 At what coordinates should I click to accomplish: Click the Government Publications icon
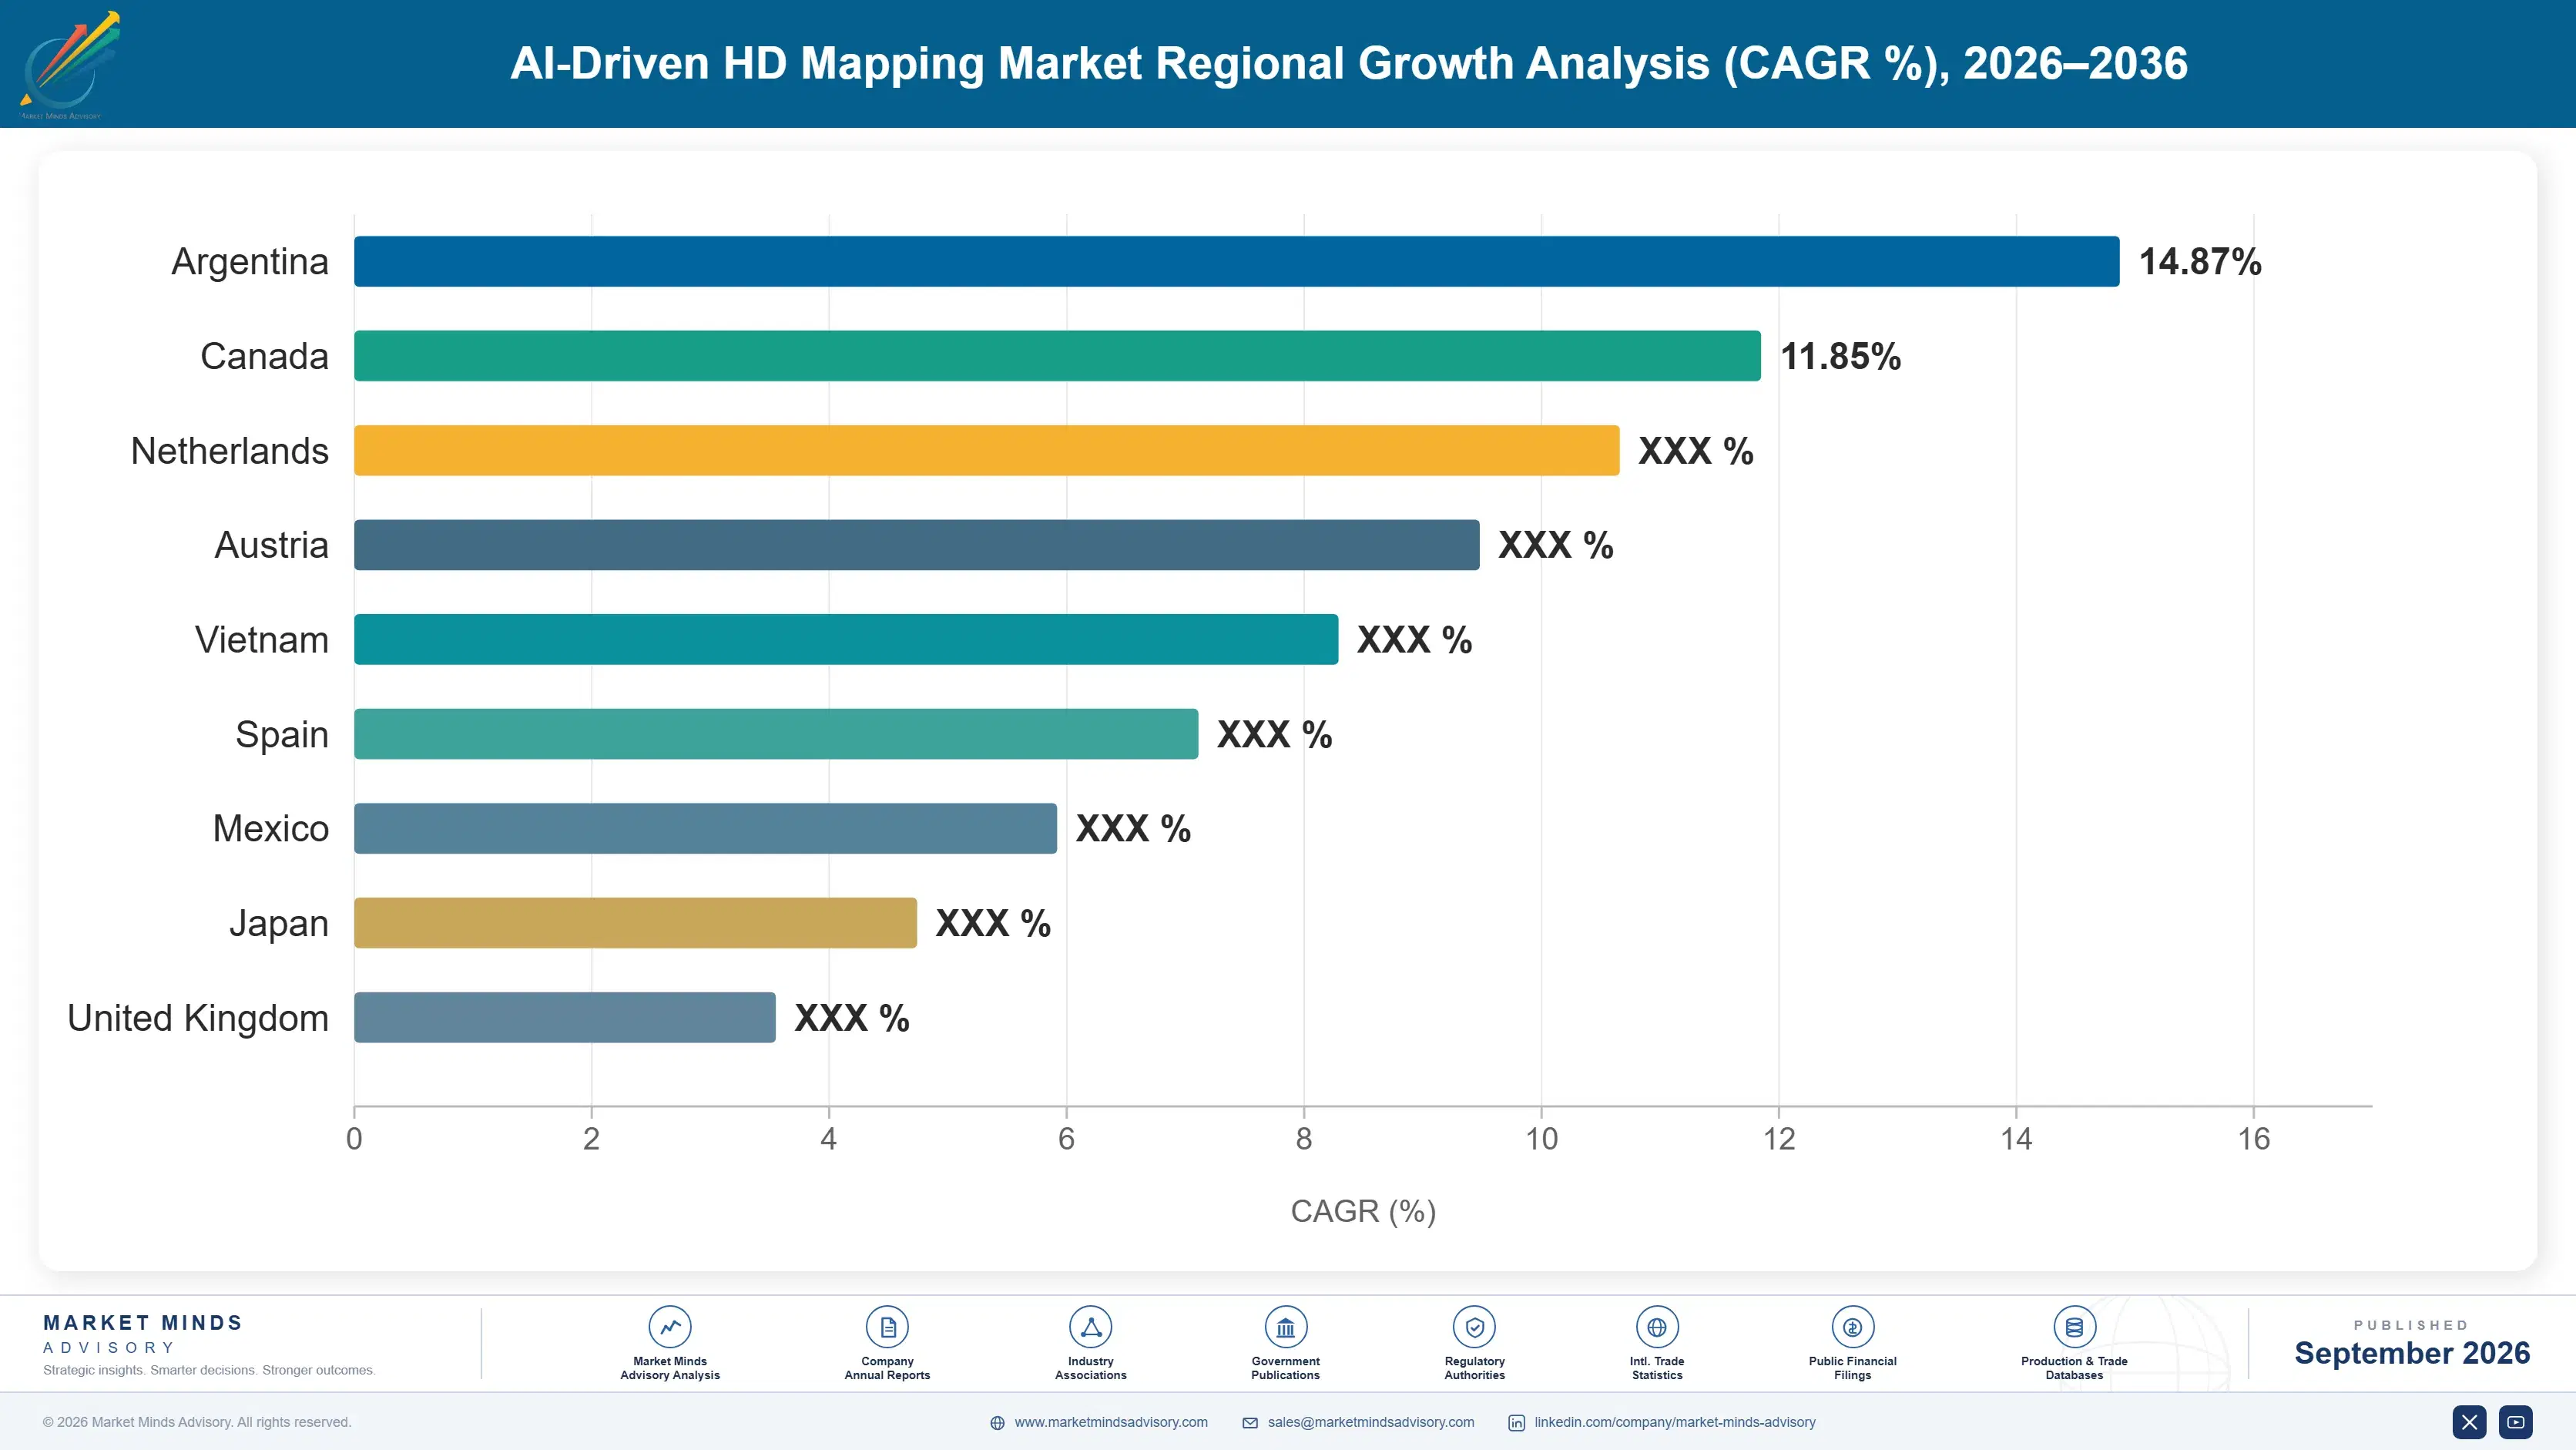click(x=1285, y=1327)
